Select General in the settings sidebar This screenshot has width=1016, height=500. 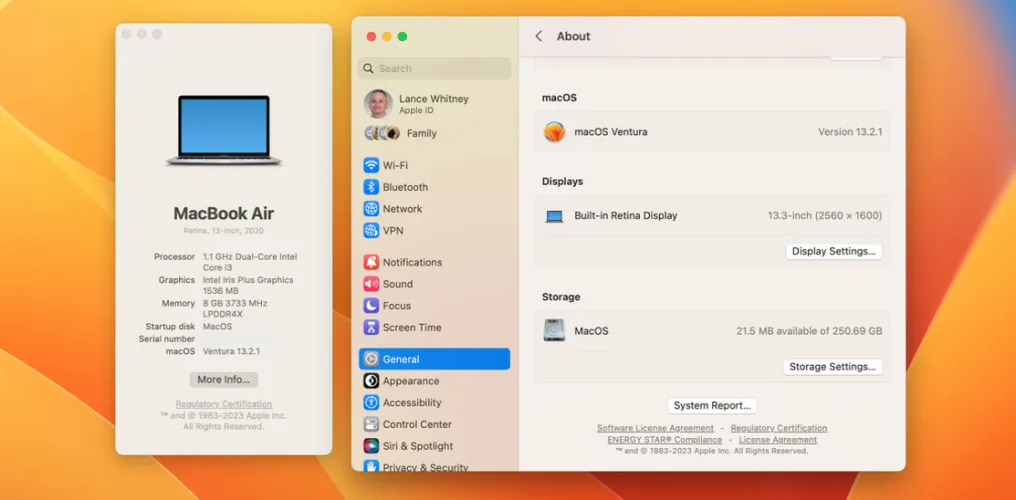point(434,359)
